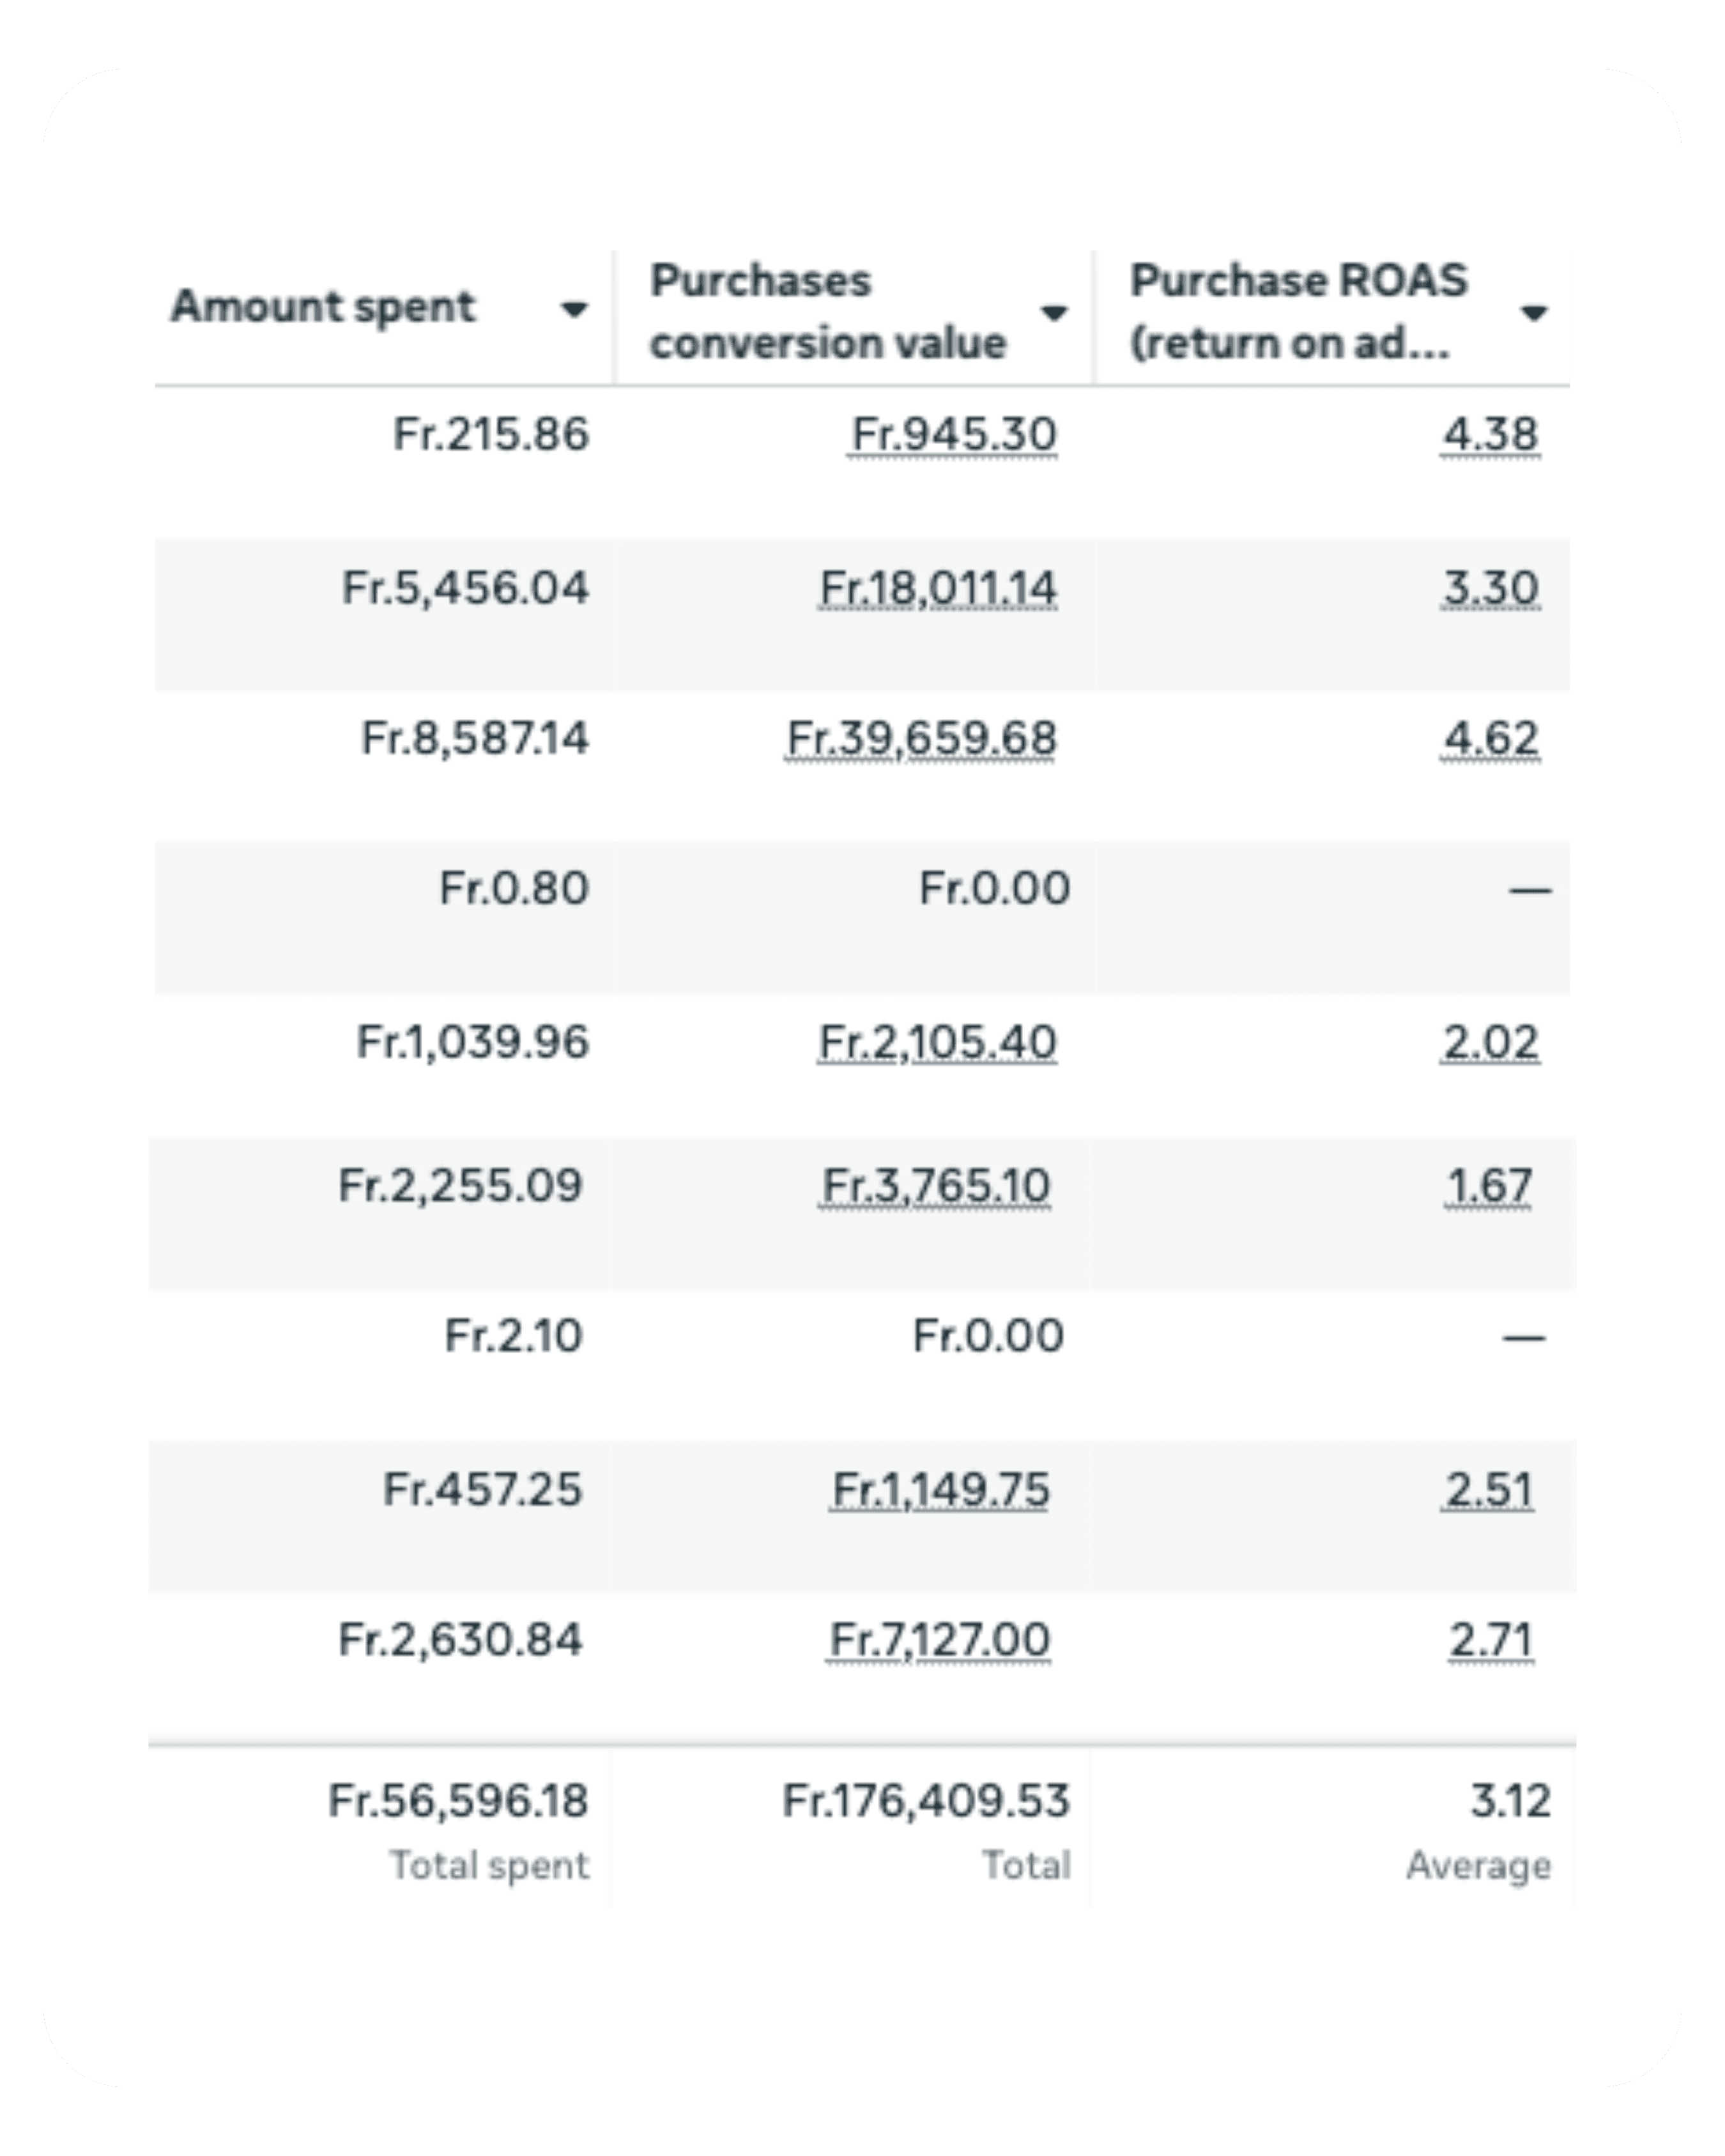Open the Fr.39,659.68 conversion value link
This screenshot has height=2156, width=1725.
pos(921,739)
